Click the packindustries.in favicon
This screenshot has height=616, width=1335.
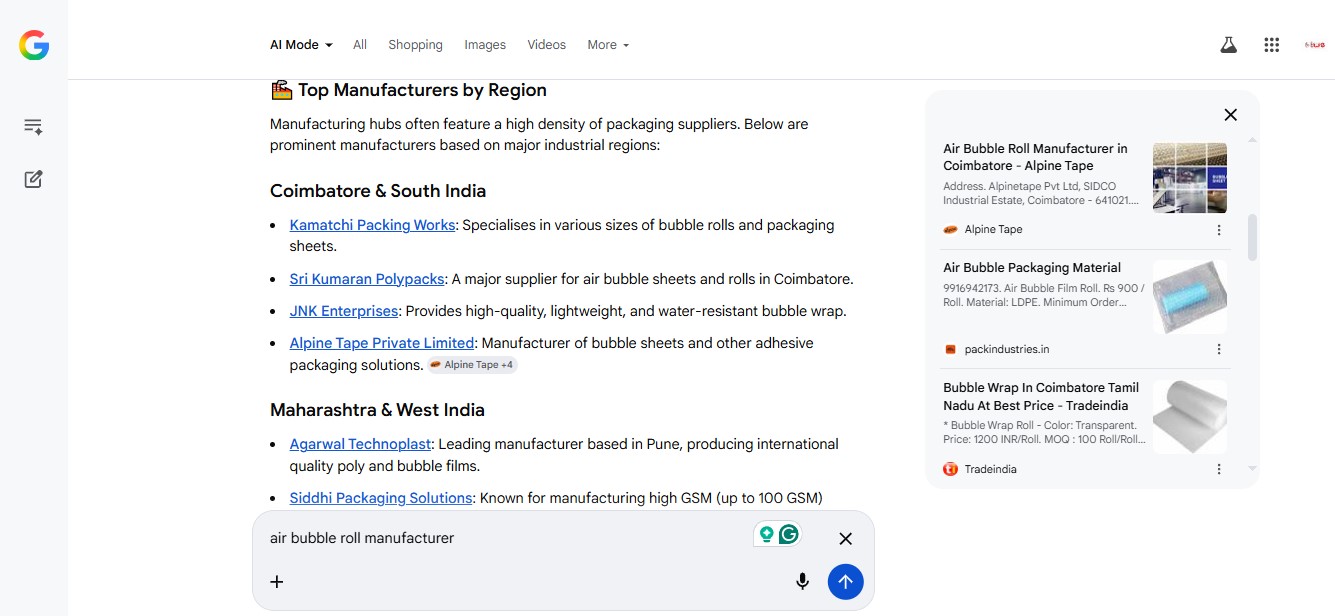click(x=950, y=349)
